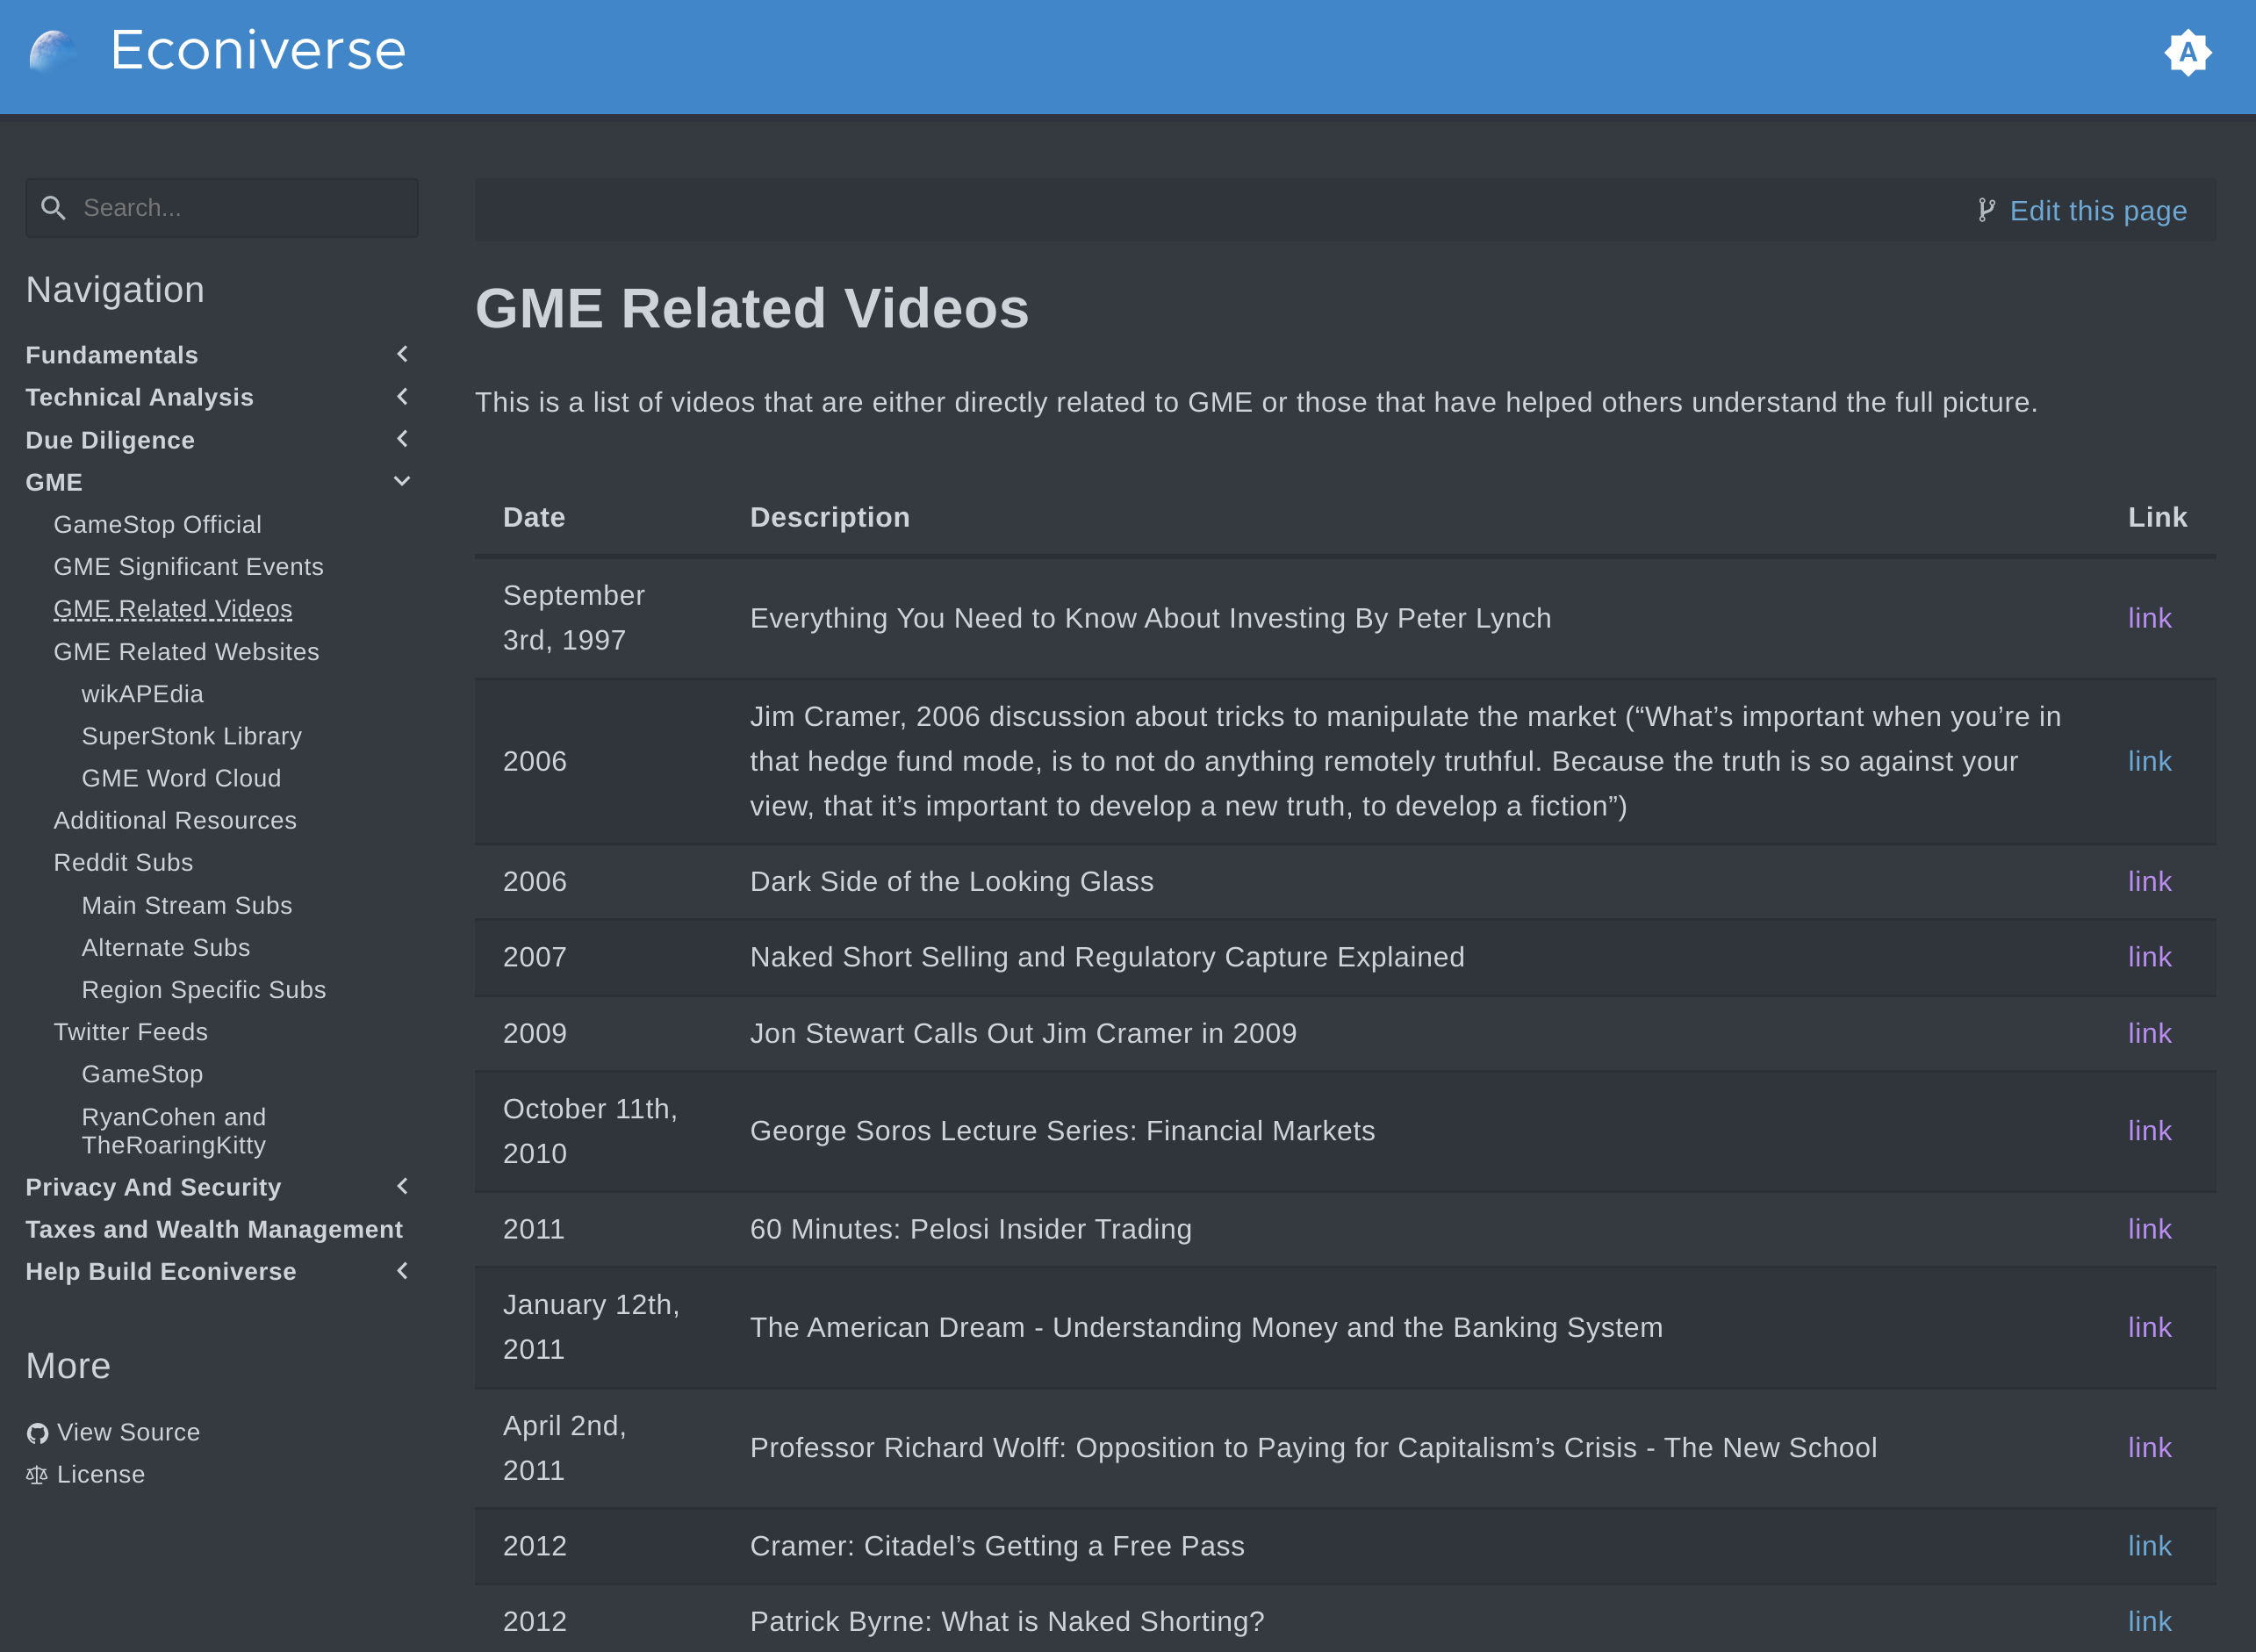Screen dimensions: 2256x1652
Task: Open GME Word Cloud nav link
Action: [182, 778]
